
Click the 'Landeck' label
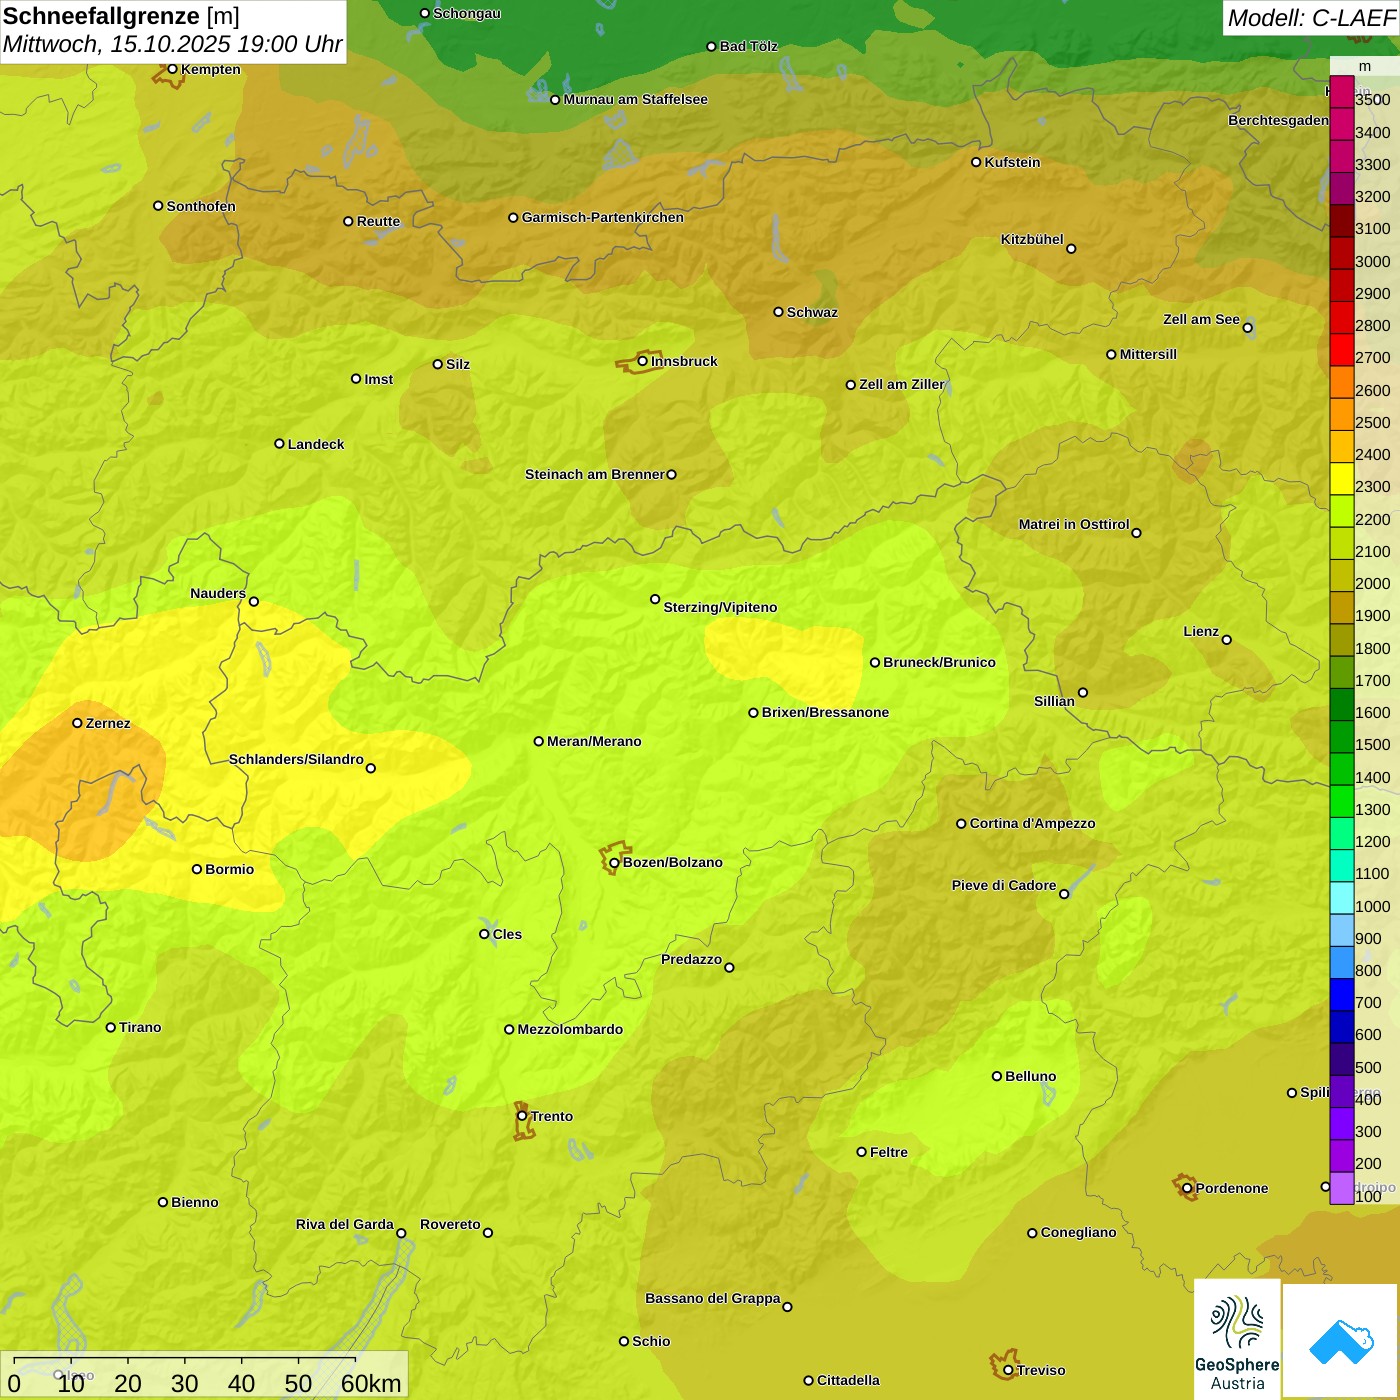coord(316,444)
